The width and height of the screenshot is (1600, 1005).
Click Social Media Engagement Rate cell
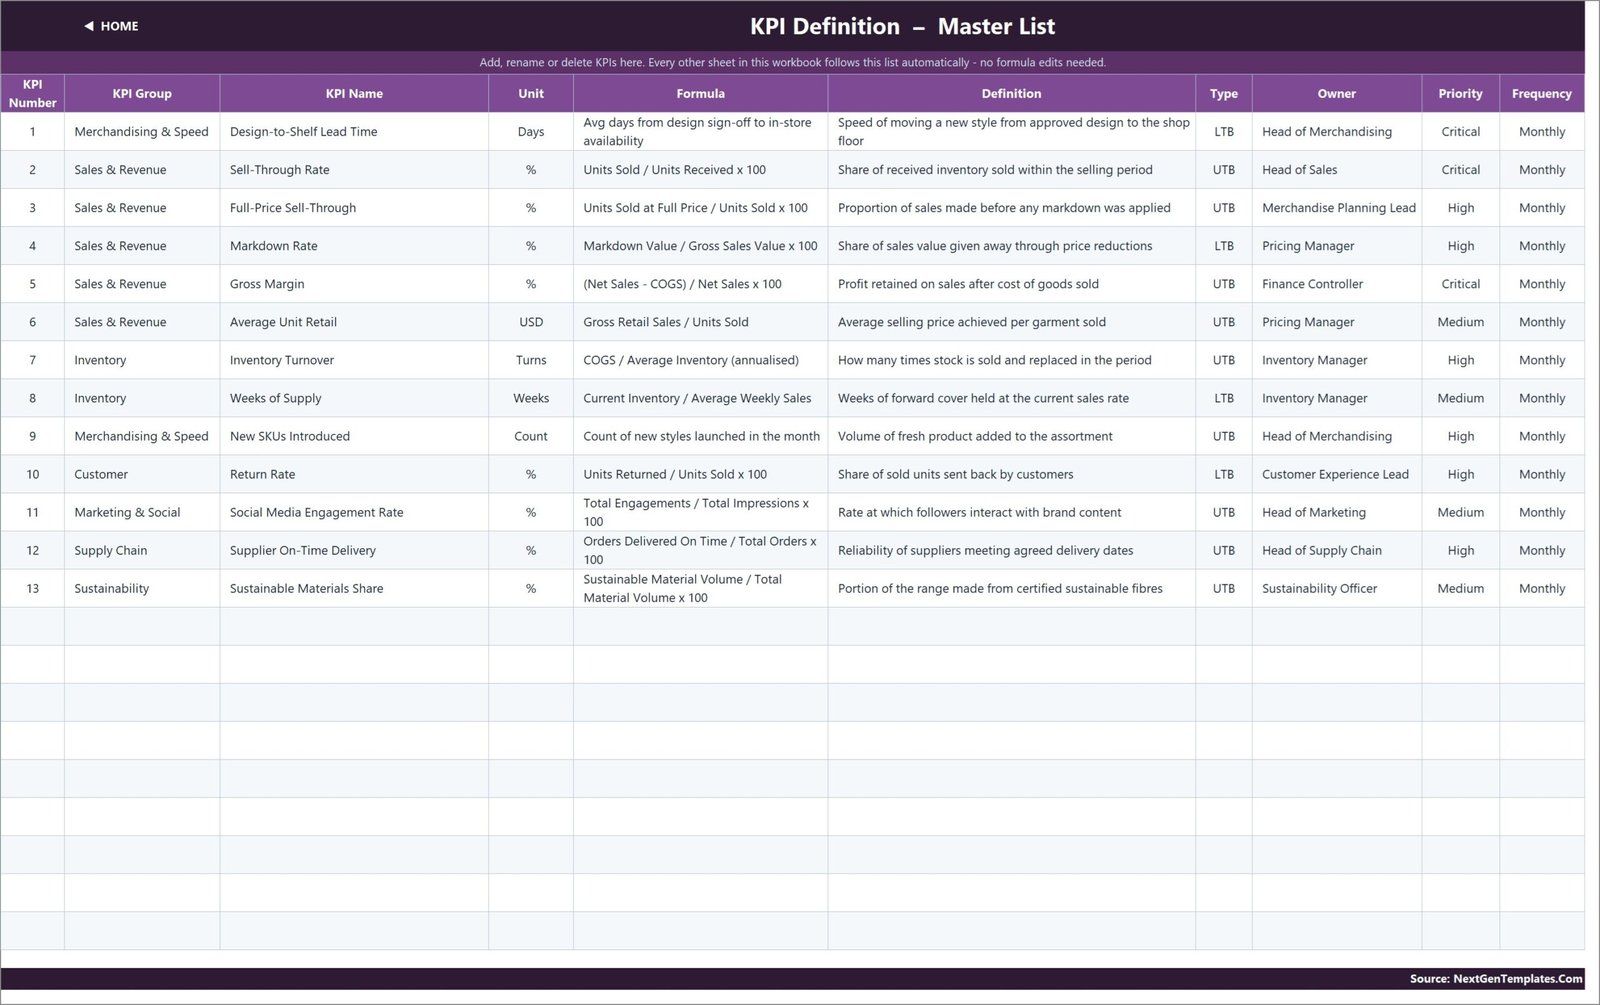coord(354,512)
